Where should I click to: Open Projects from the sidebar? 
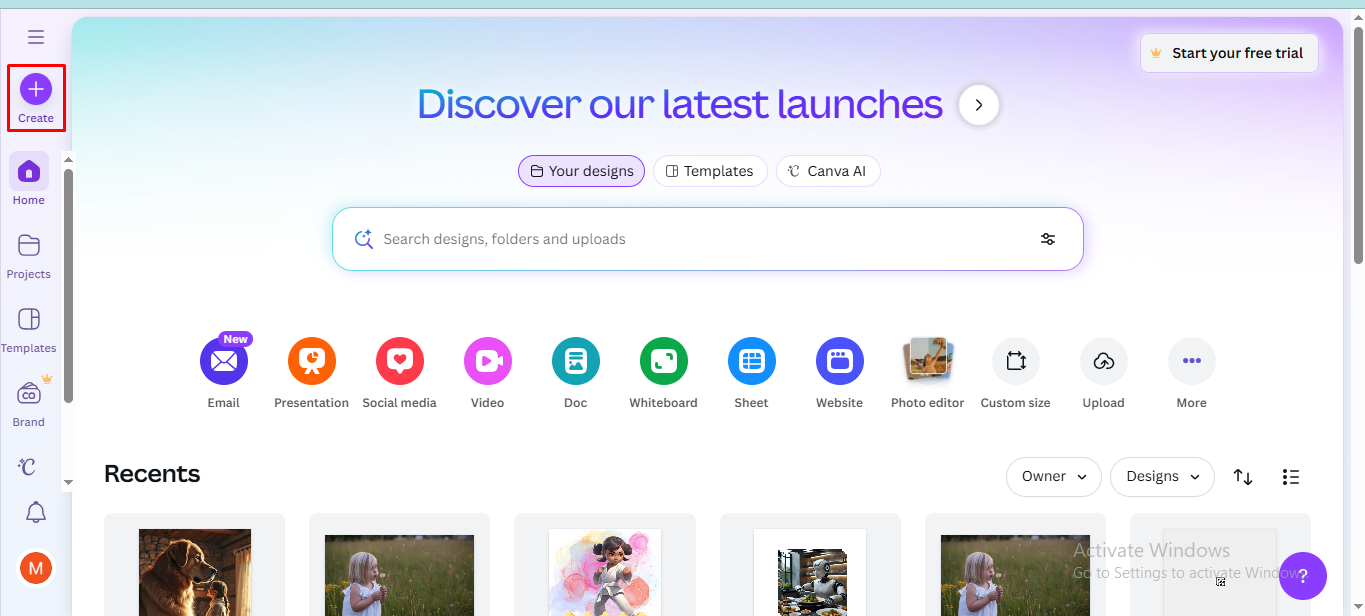(x=28, y=255)
